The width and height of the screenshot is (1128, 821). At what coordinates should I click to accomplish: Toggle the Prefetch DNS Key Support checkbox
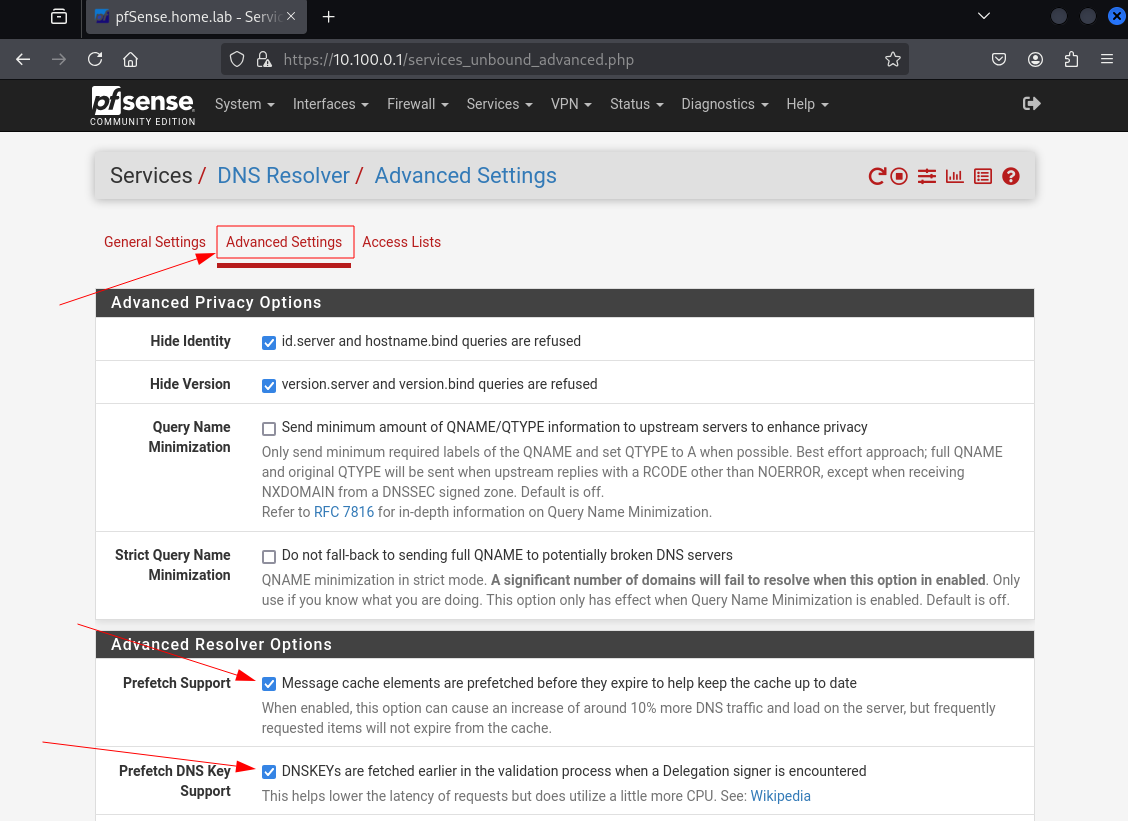269,772
